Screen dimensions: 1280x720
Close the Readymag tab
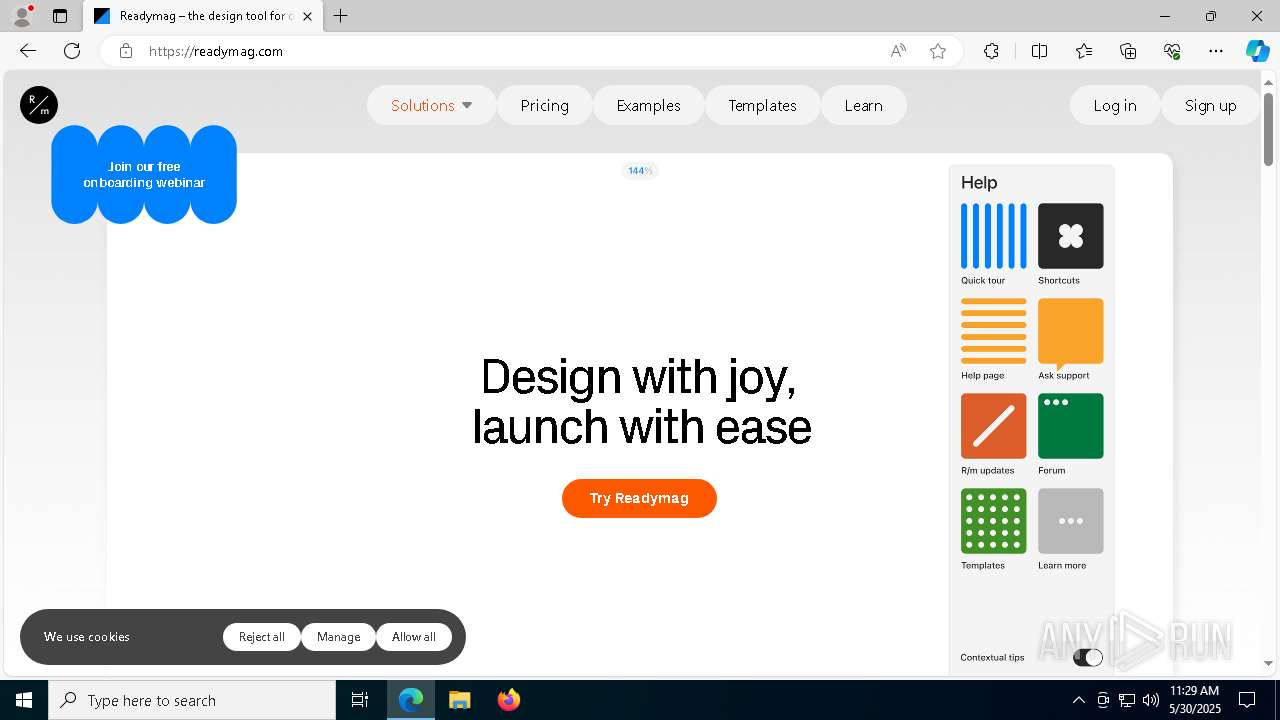tap(307, 16)
